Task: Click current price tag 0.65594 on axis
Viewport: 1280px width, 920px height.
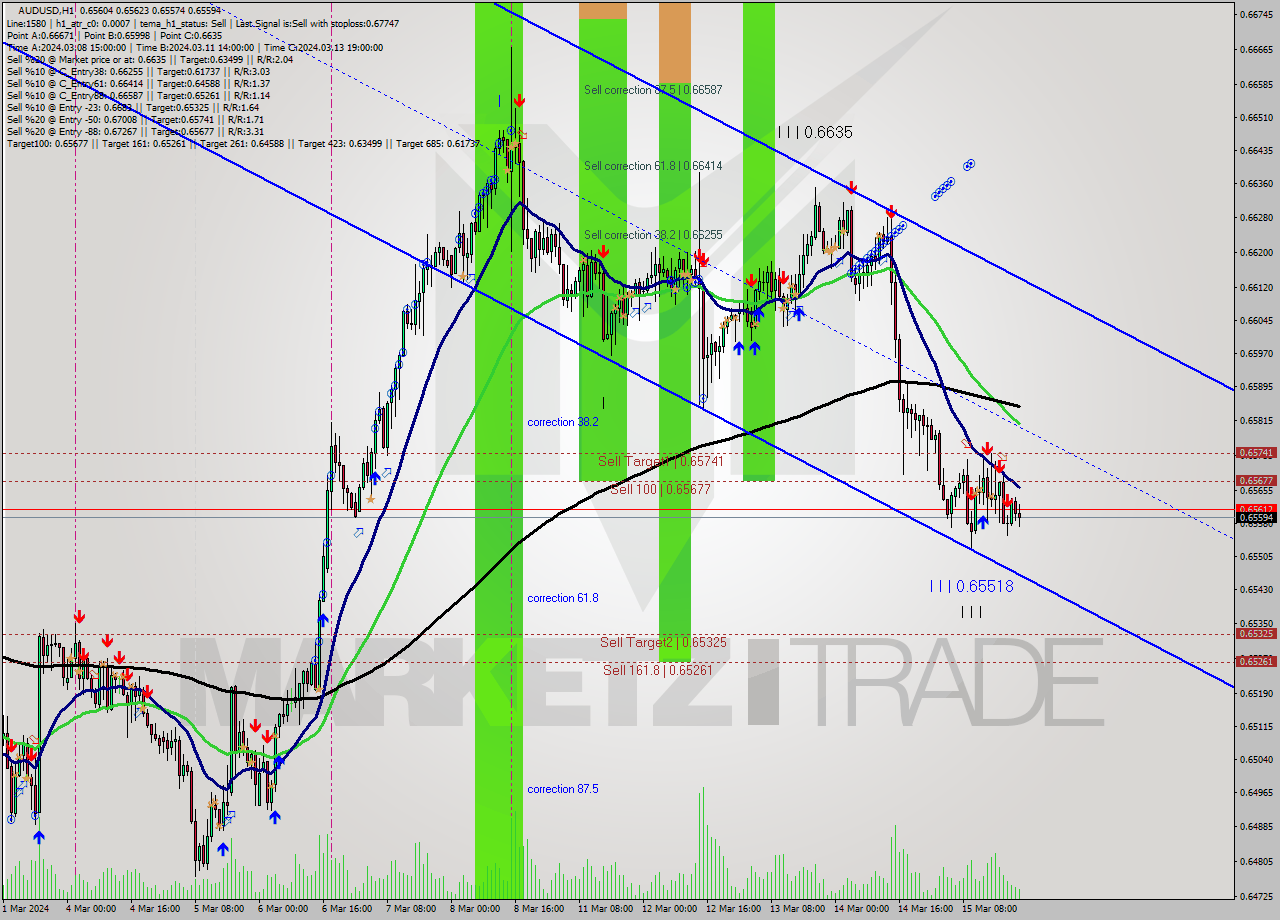Action: [x=1257, y=518]
